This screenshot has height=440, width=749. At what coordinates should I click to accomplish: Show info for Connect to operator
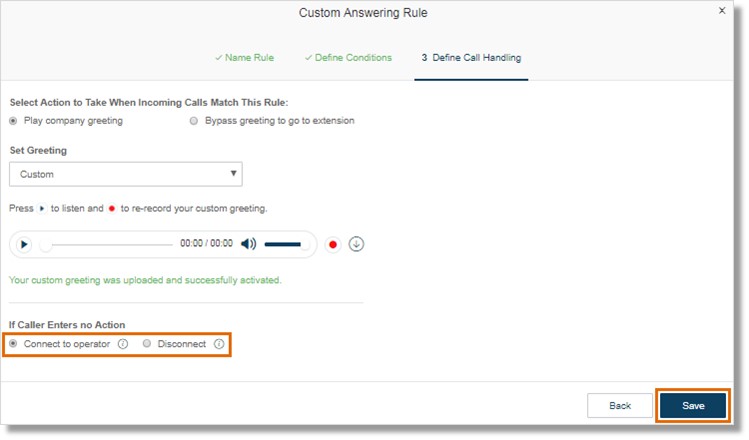coord(123,344)
